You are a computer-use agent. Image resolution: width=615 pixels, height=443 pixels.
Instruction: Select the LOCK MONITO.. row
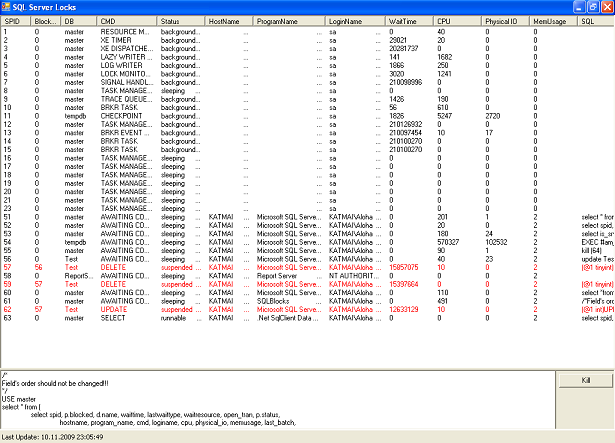(307, 74)
